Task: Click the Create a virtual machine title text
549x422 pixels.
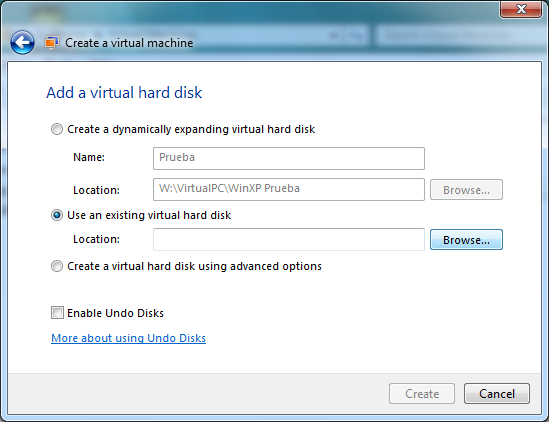Action: (x=129, y=43)
